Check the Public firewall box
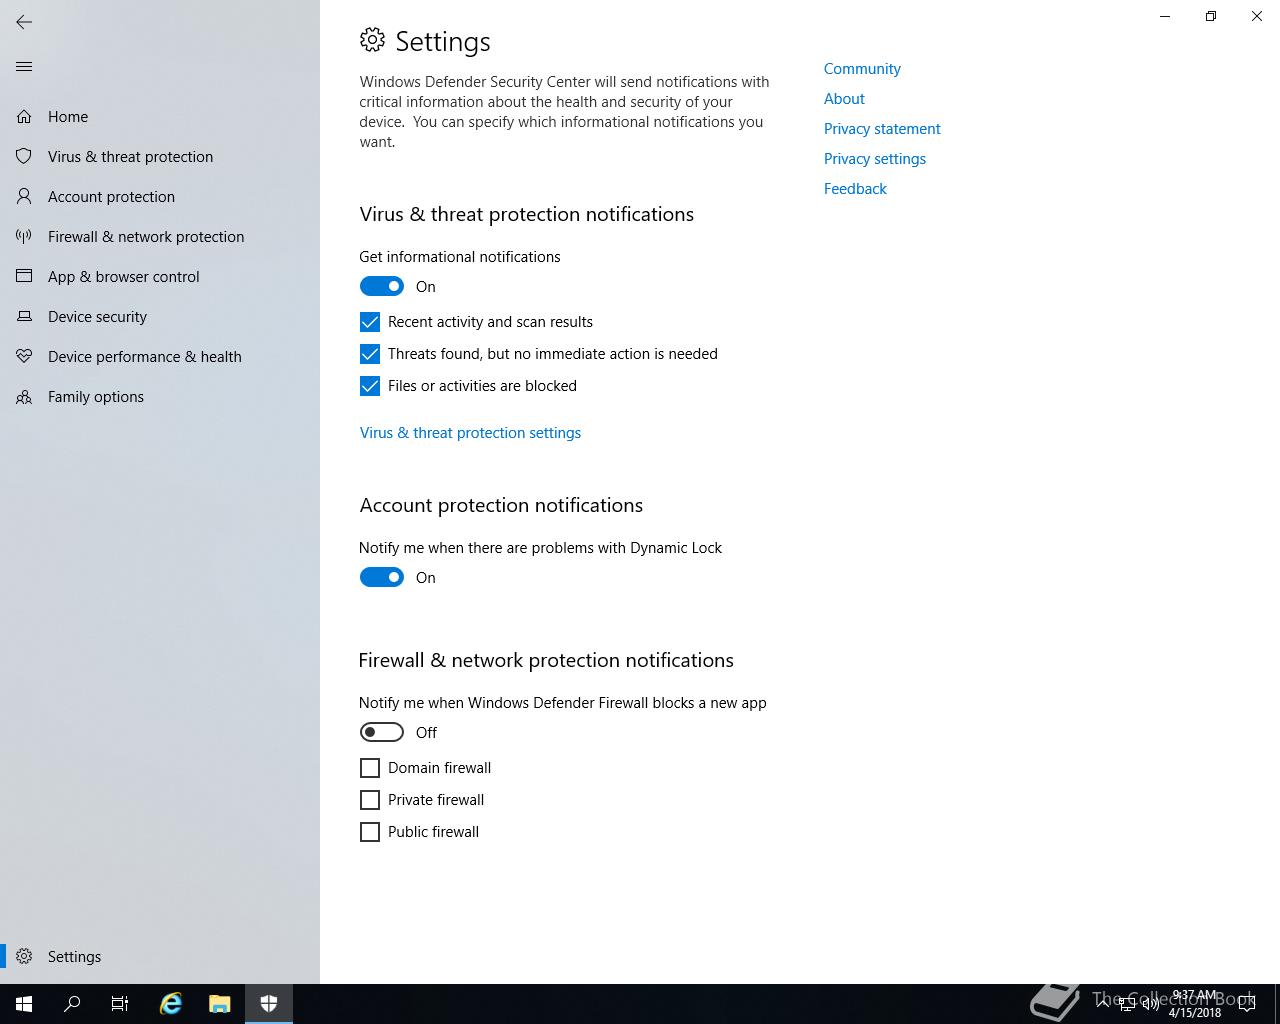Viewport: 1280px width, 1024px height. (x=370, y=832)
